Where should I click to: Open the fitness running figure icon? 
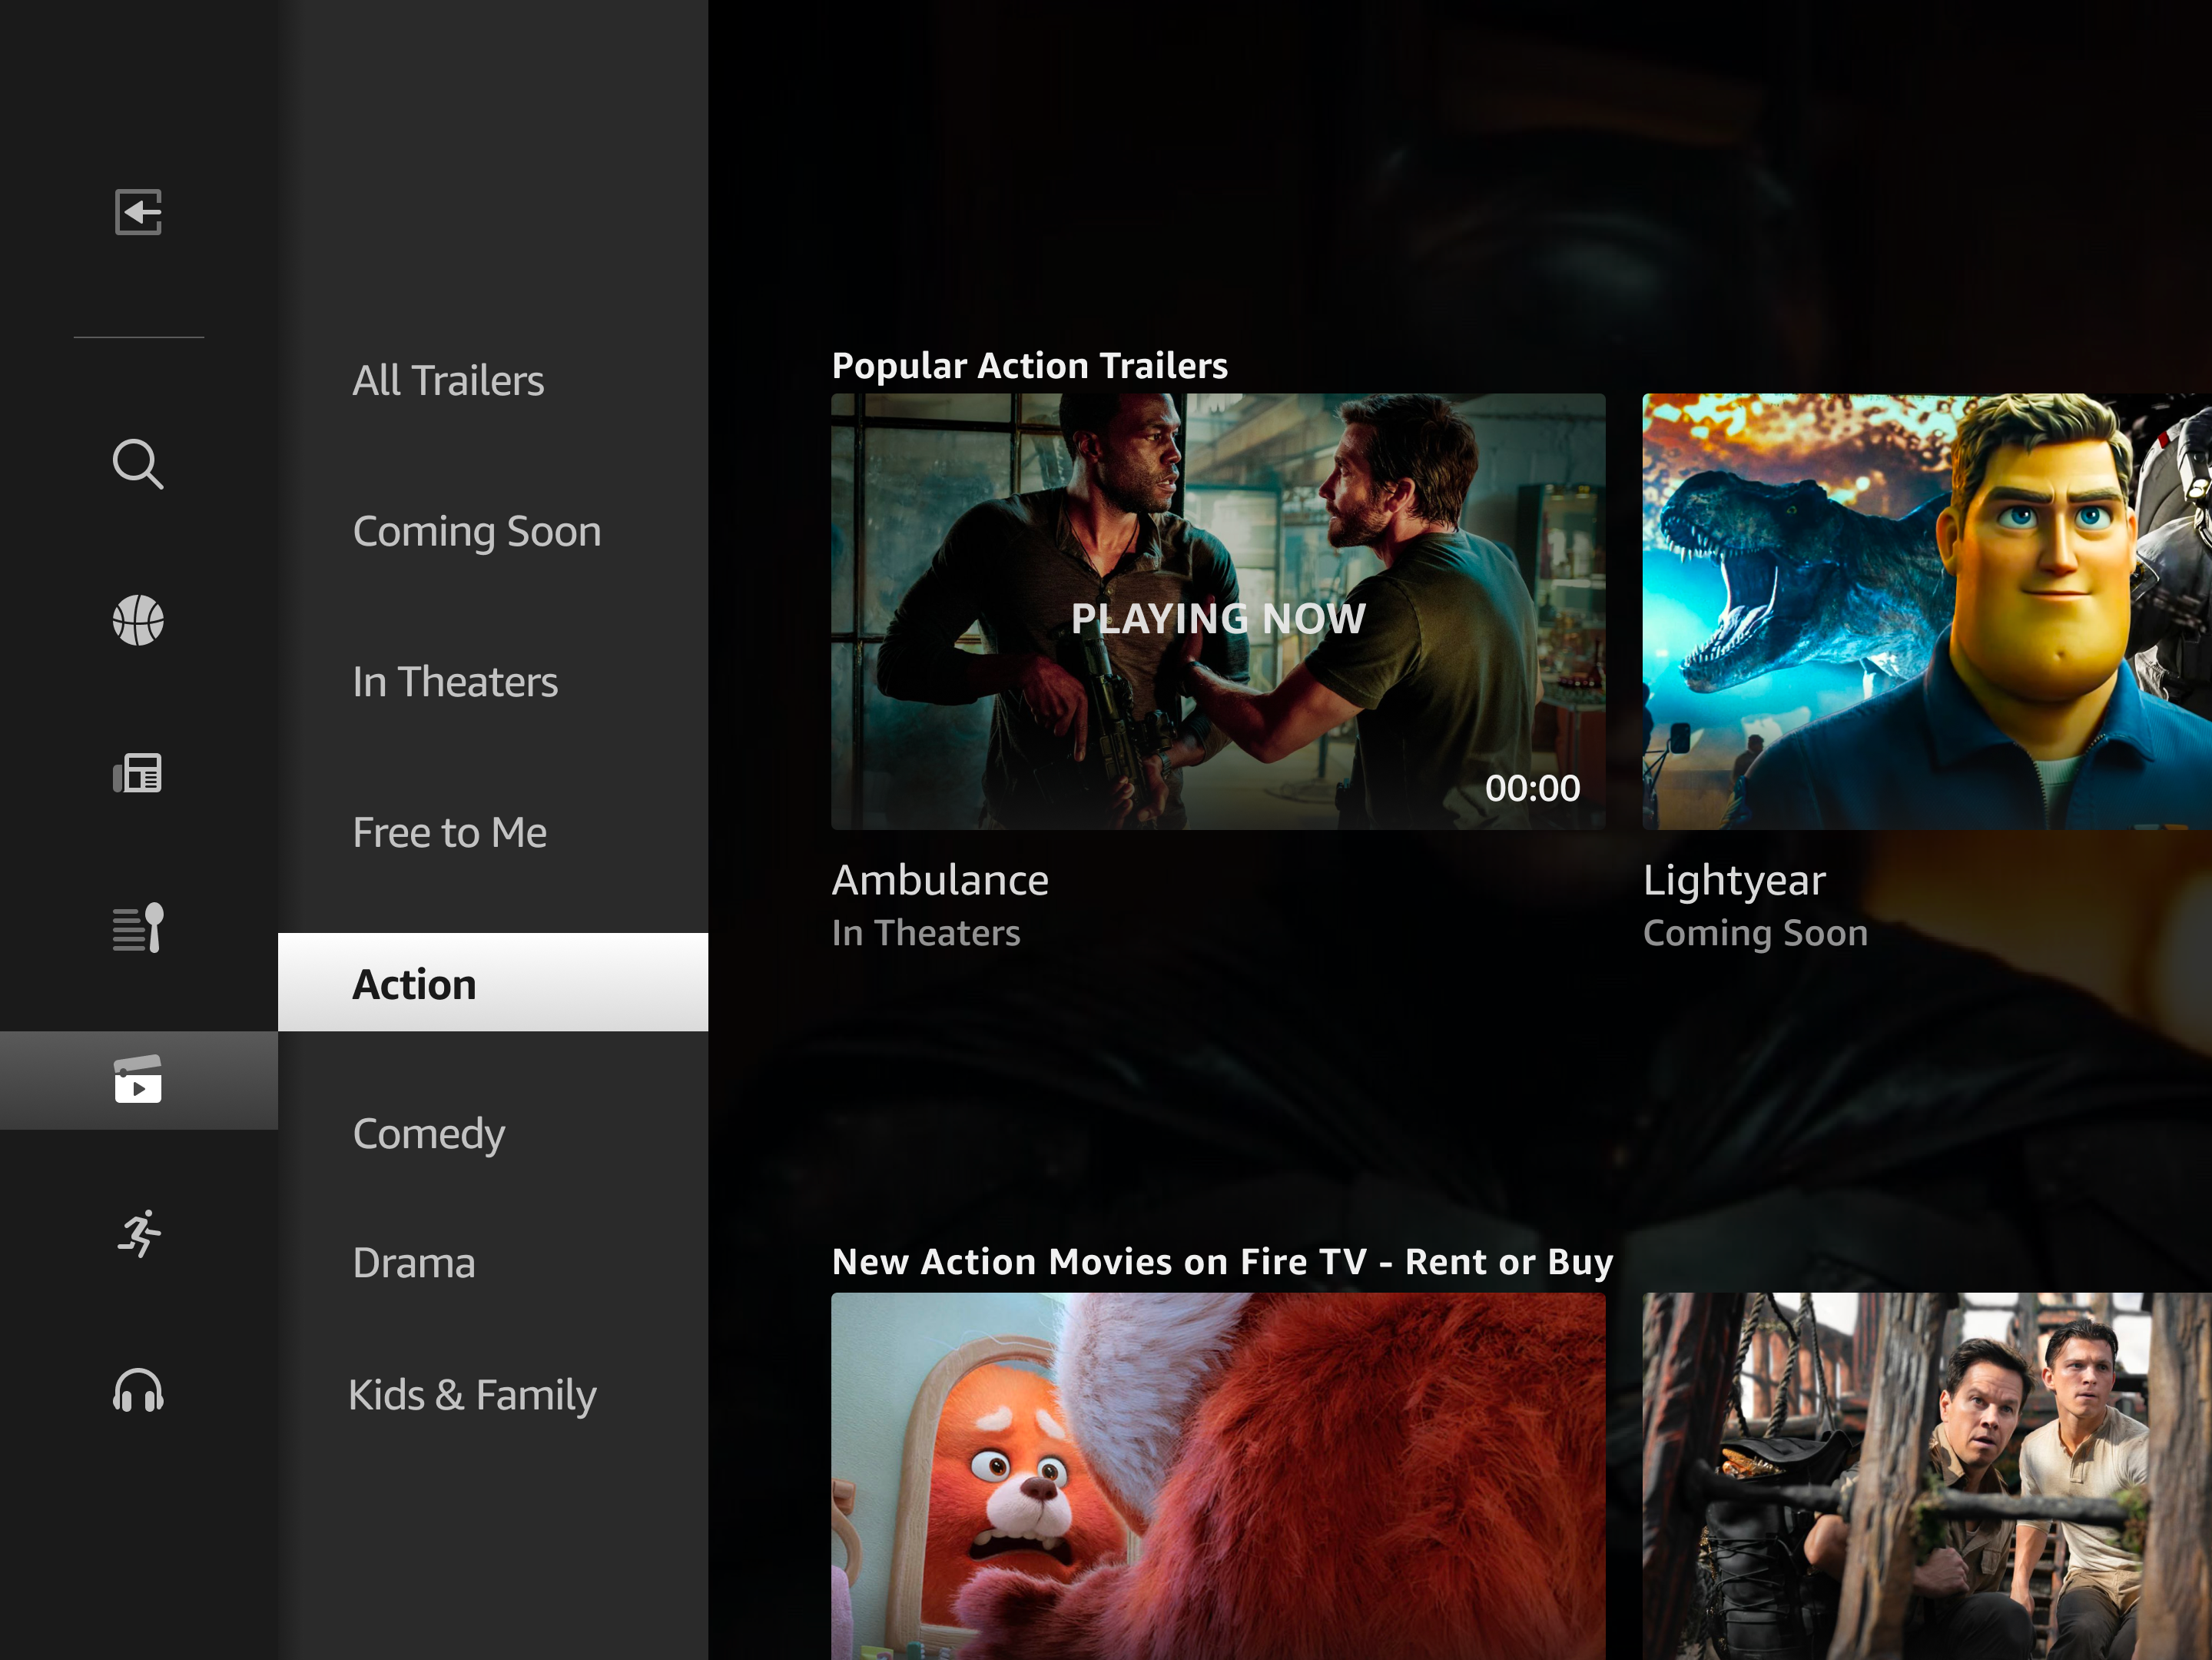[x=139, y=1234]
